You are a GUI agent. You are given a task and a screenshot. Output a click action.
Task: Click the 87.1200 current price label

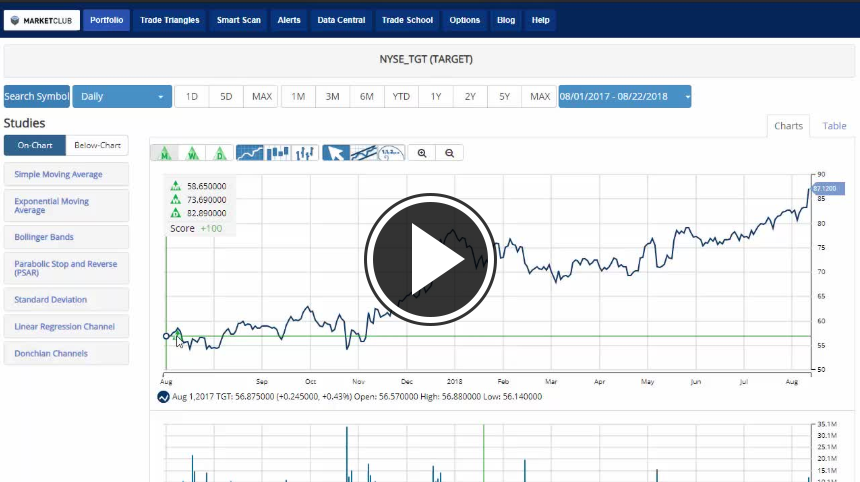[x=828, y=189]
